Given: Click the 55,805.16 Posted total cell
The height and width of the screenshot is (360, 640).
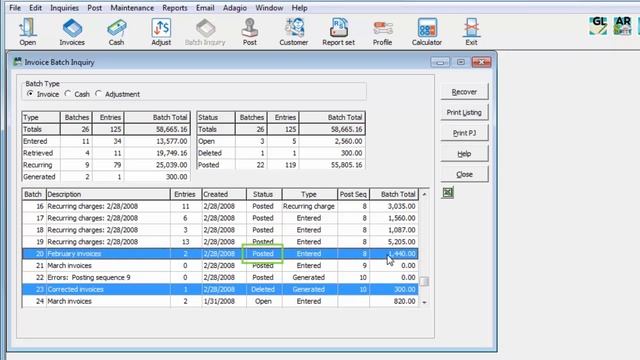Looking at the screenshot, I should pyautogui.click(x=332, y=165).
